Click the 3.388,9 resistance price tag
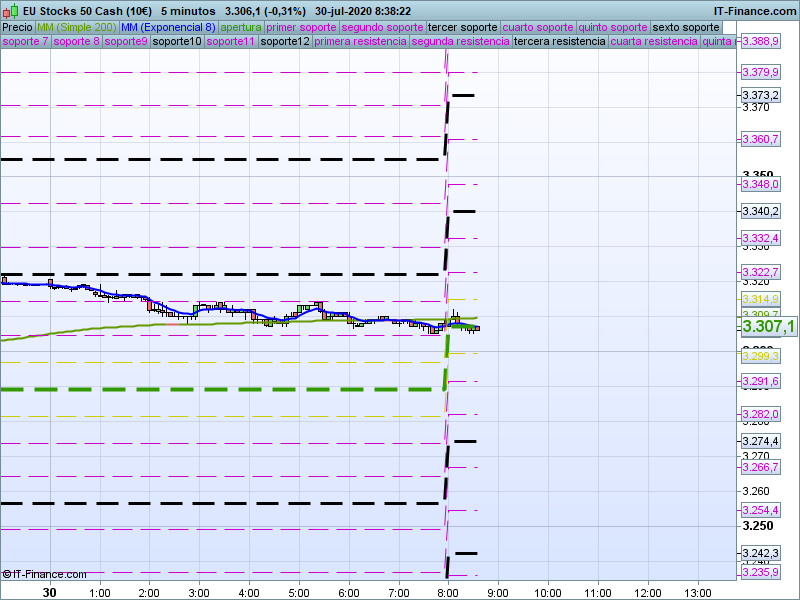Screen dimensions: 800x600 pyautogui.click(x=760, y=41)
